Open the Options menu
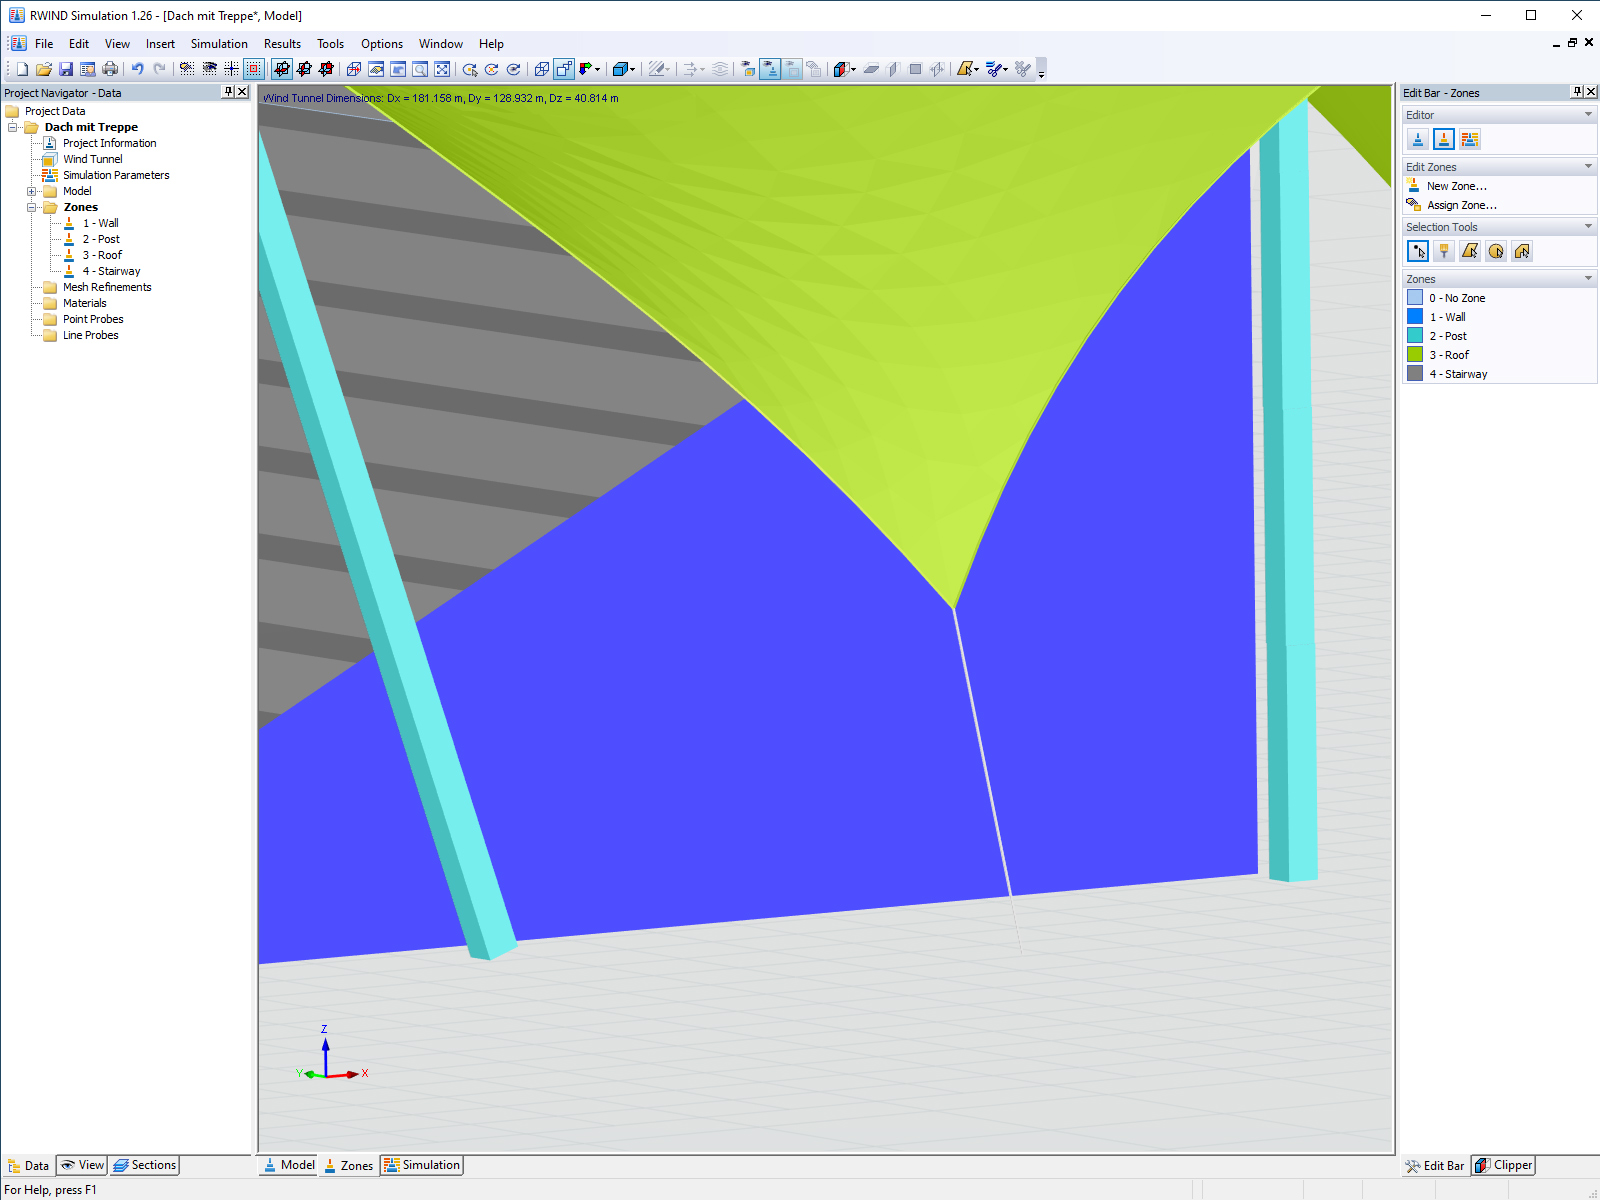The image size is (1600, 1200). [x=382, y=44]
